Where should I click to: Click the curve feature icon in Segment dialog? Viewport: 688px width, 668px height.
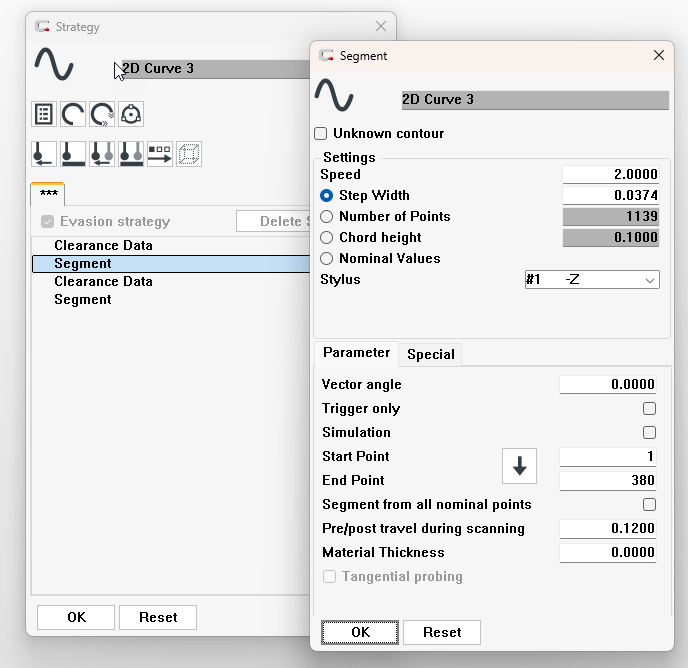pos(334,95)
